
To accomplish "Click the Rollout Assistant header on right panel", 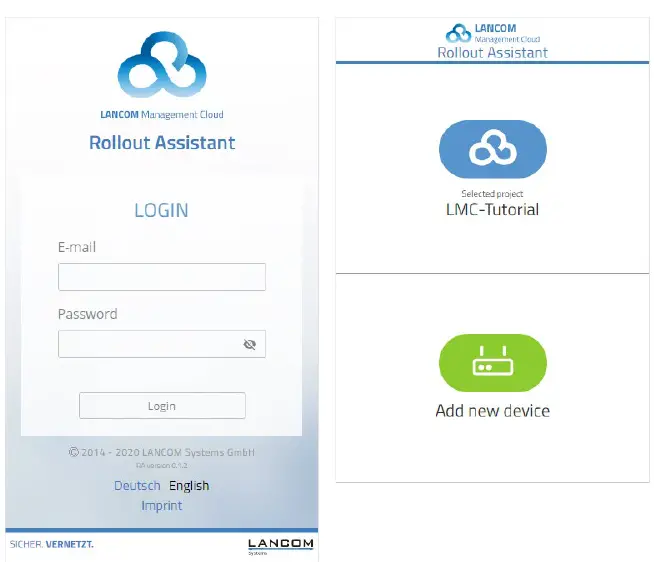I will [493, 53].
